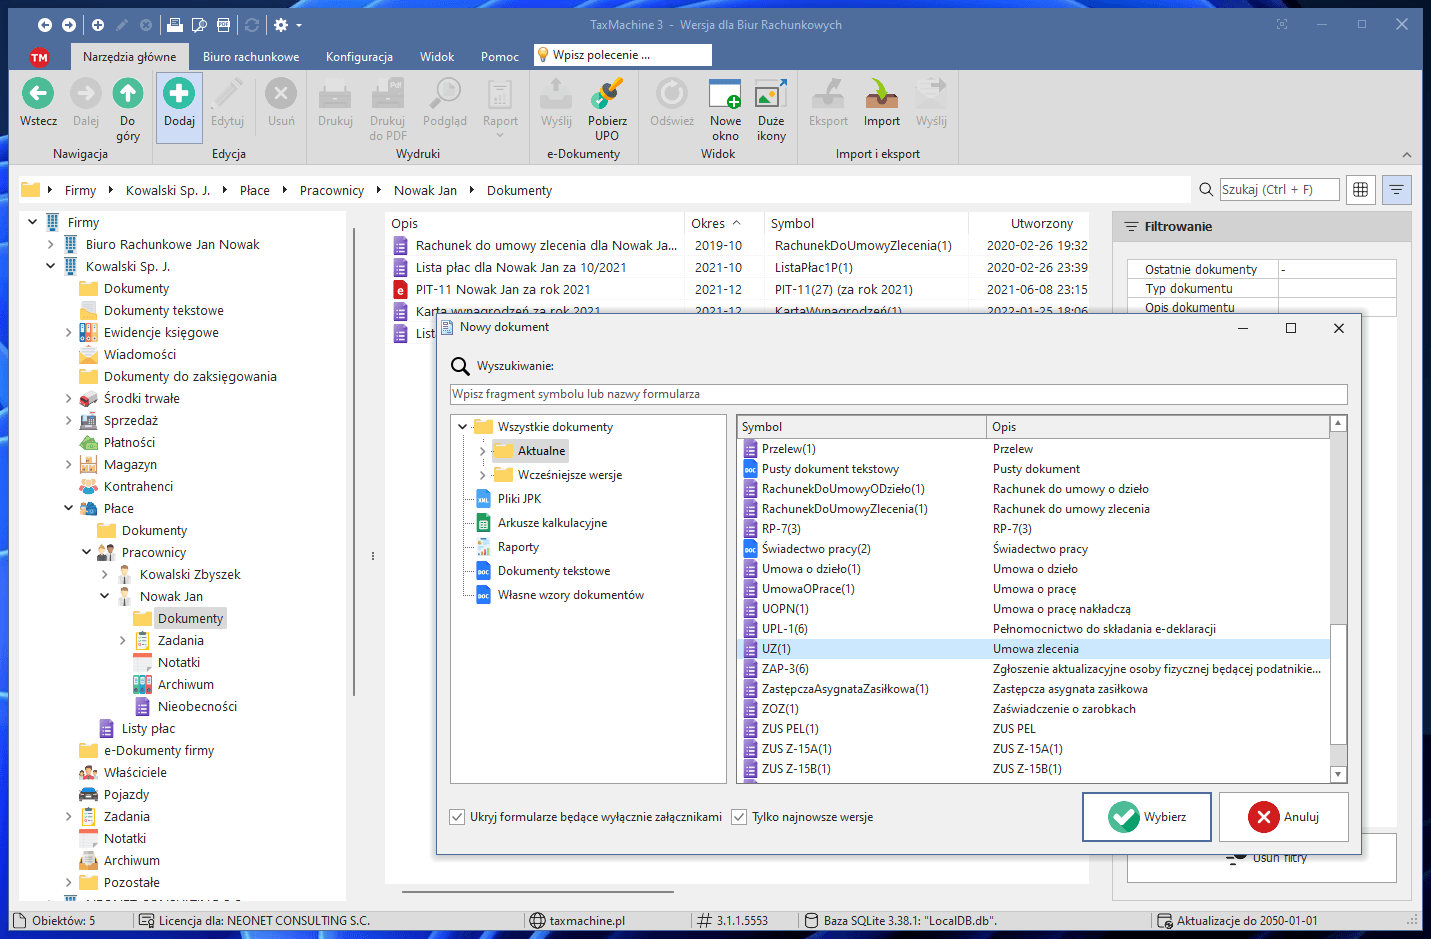Click the Pobierz UPO ribbon icon
This screenshot has height=939, width=1431.
(x=607, y=94)
